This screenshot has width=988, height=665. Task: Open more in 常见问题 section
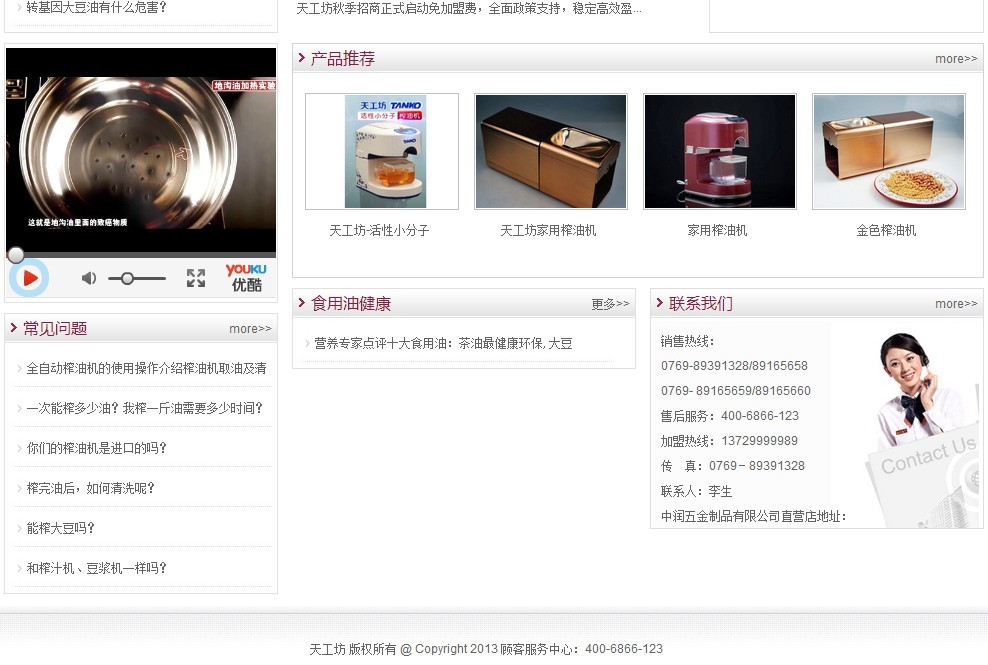pos(250,328)
